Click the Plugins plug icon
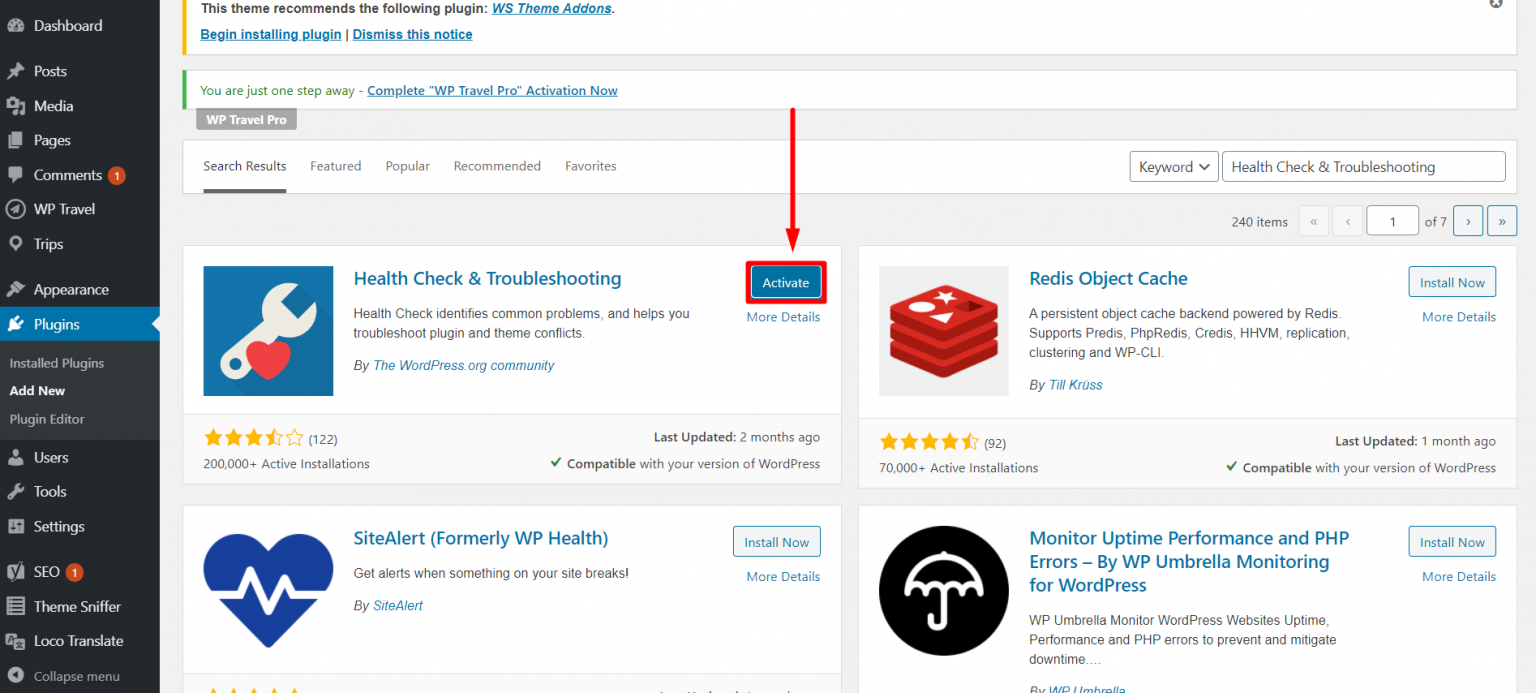Viewport: 1536px width, 693px height. pyautogui.click(x=15, y=324)
